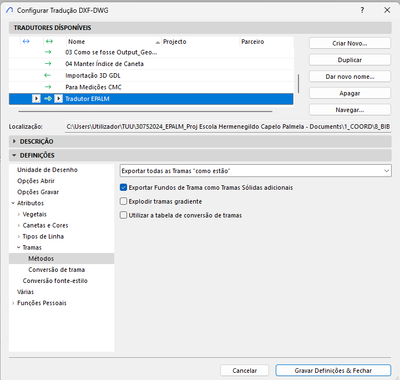Enable Utilizar a tabela de conversão de tramas
The width and height of the screenshot is (400, 380).
point(123,215)
